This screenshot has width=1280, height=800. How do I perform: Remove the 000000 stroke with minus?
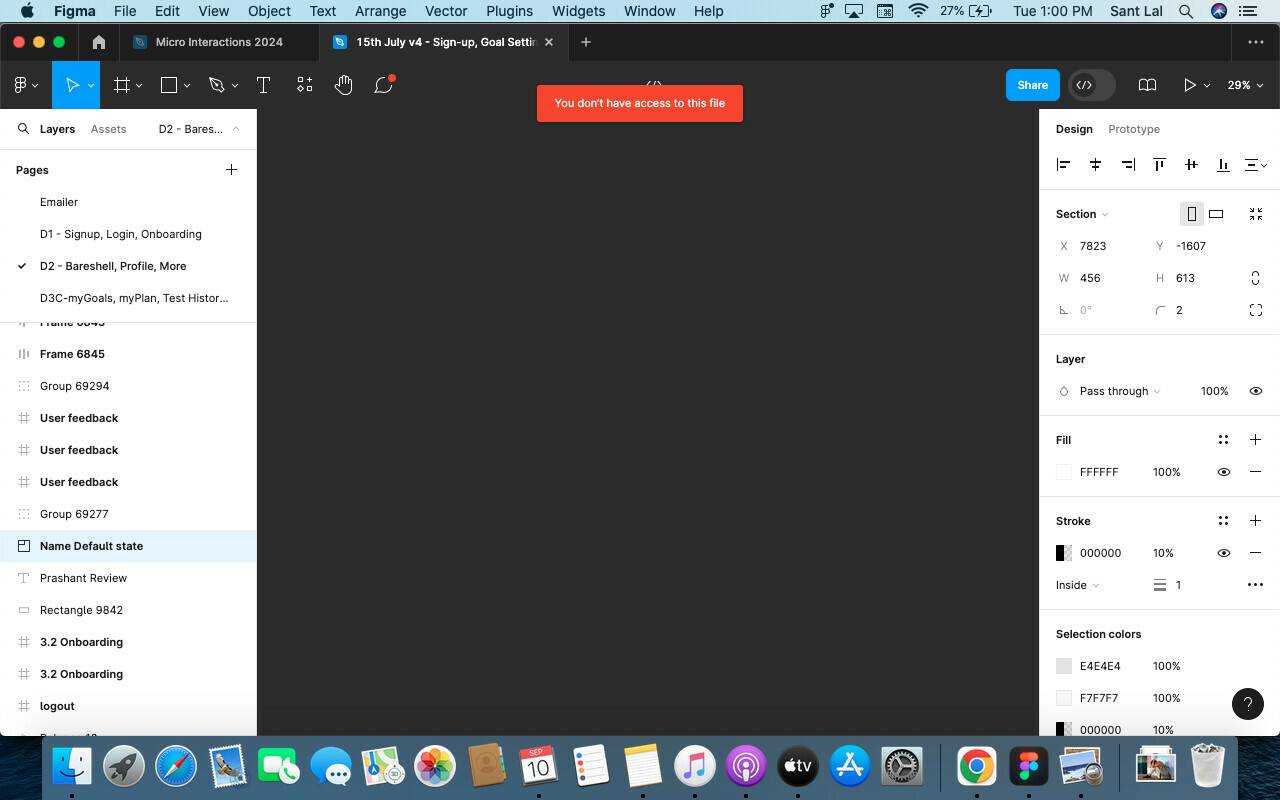pyautogui.click(x=1255, y=553)
